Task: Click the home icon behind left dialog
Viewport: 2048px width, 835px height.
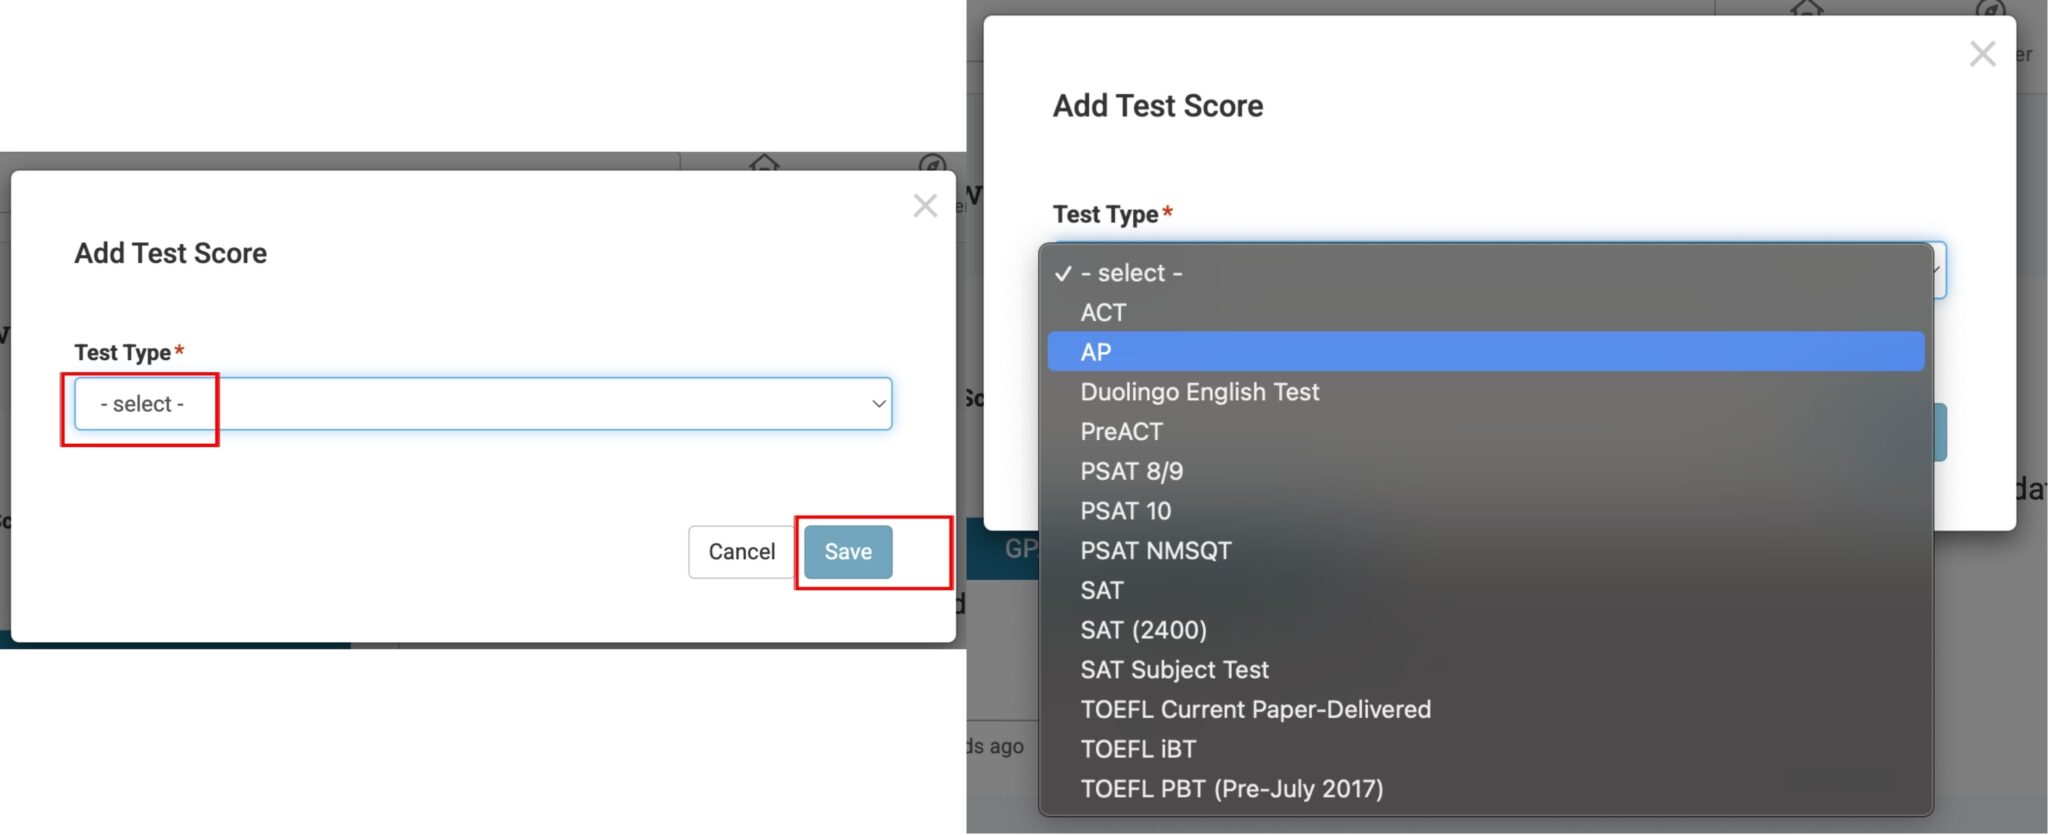Action: [x=764, y=162]
